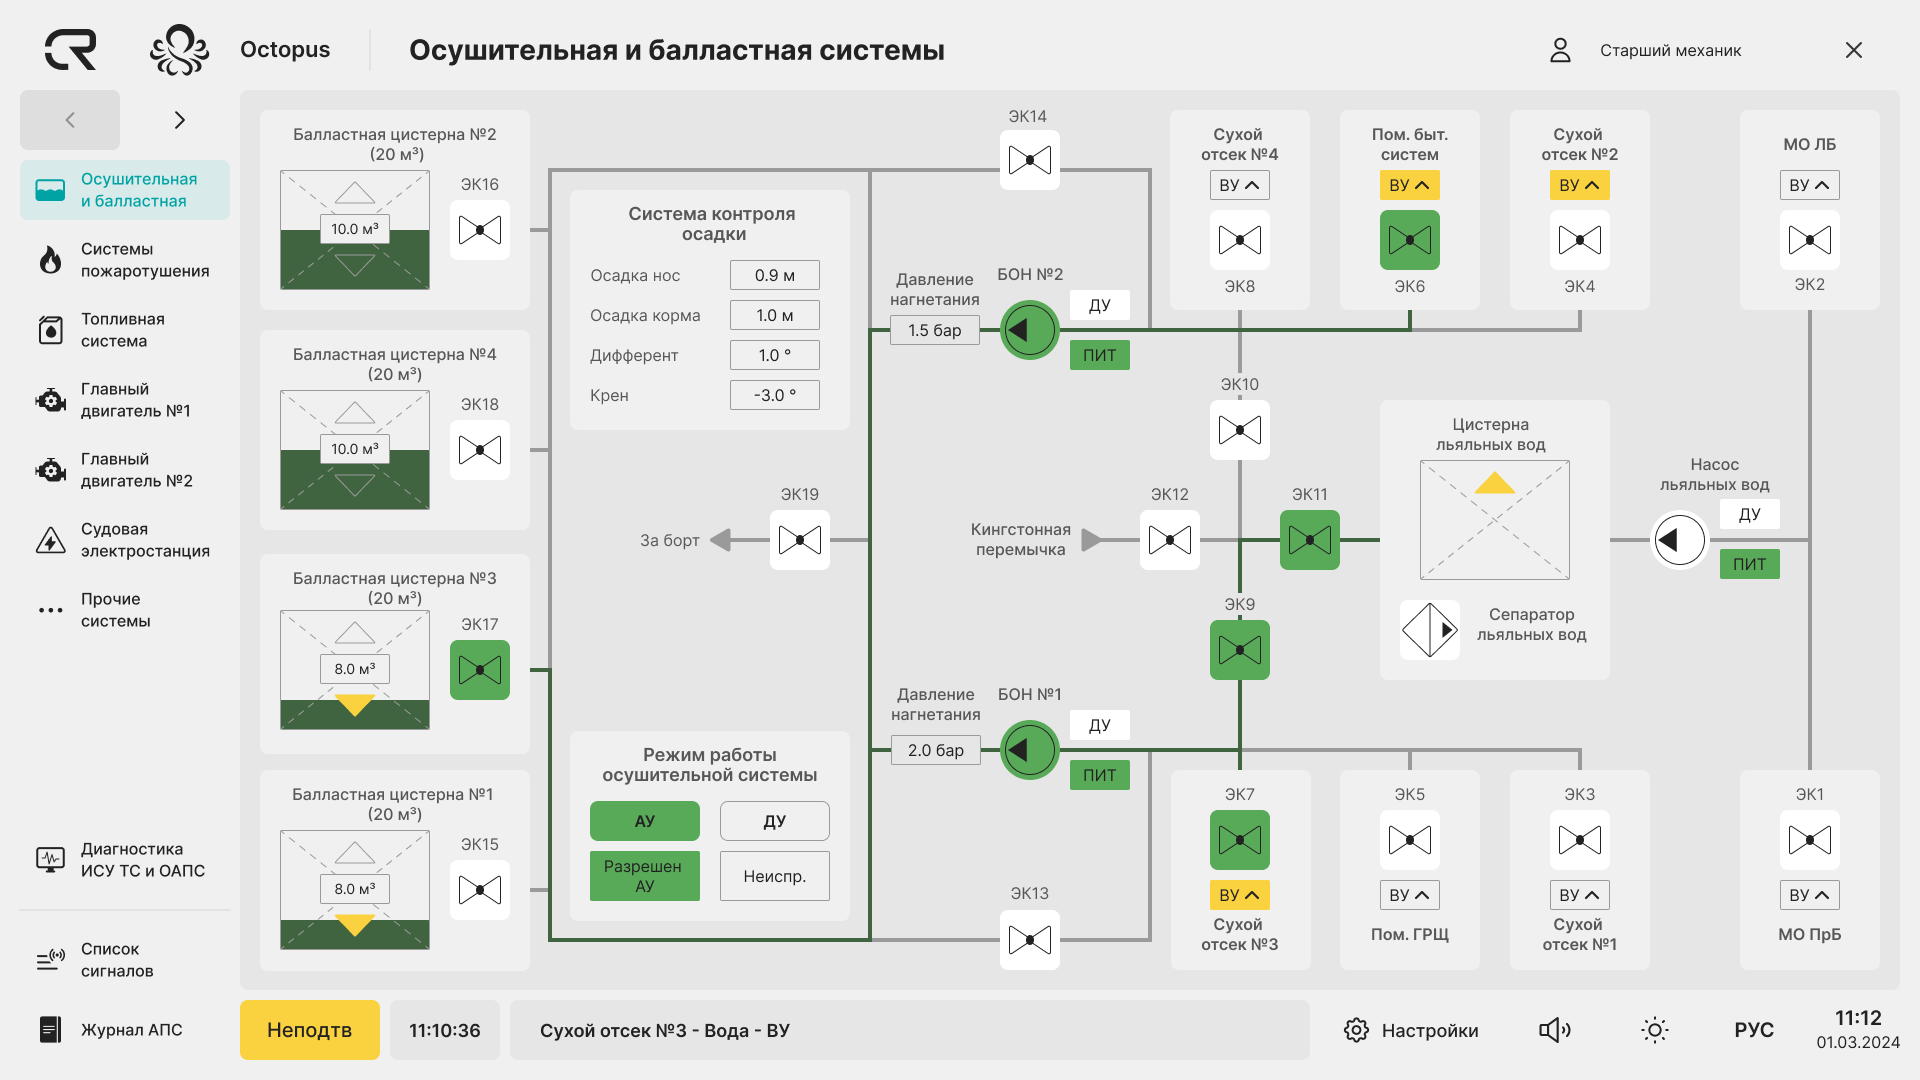The width and height of the screenshot is (1920, 1080).
Task: Open Главный двигатель №2 section
Action: tap(125, 470)
